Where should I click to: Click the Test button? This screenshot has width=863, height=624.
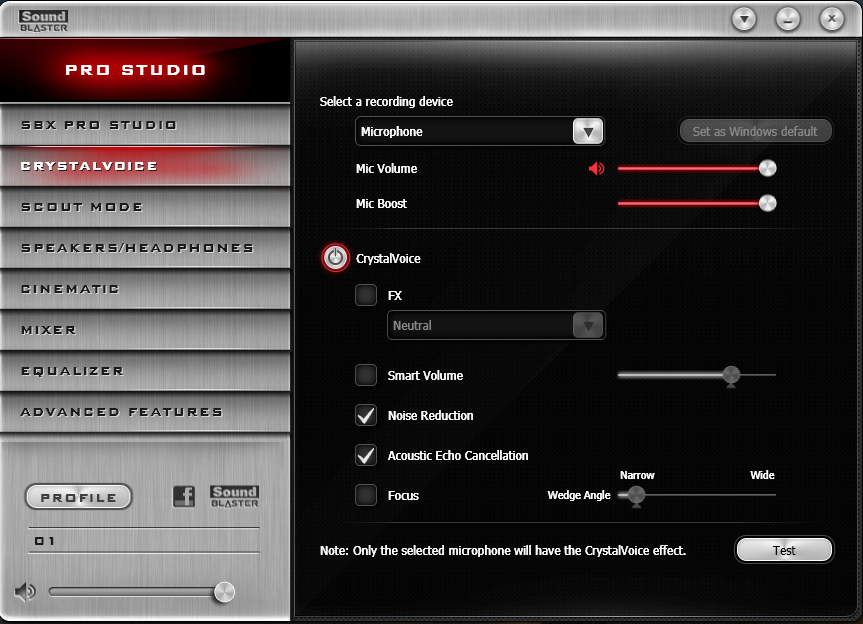click(784, 550)
